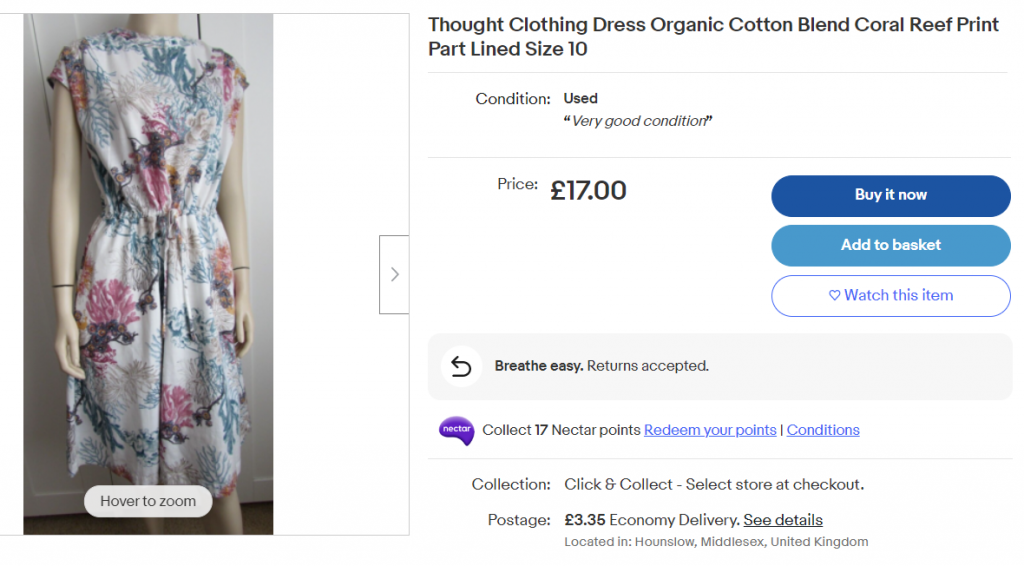Add the dress to basket

coord(890,245)
